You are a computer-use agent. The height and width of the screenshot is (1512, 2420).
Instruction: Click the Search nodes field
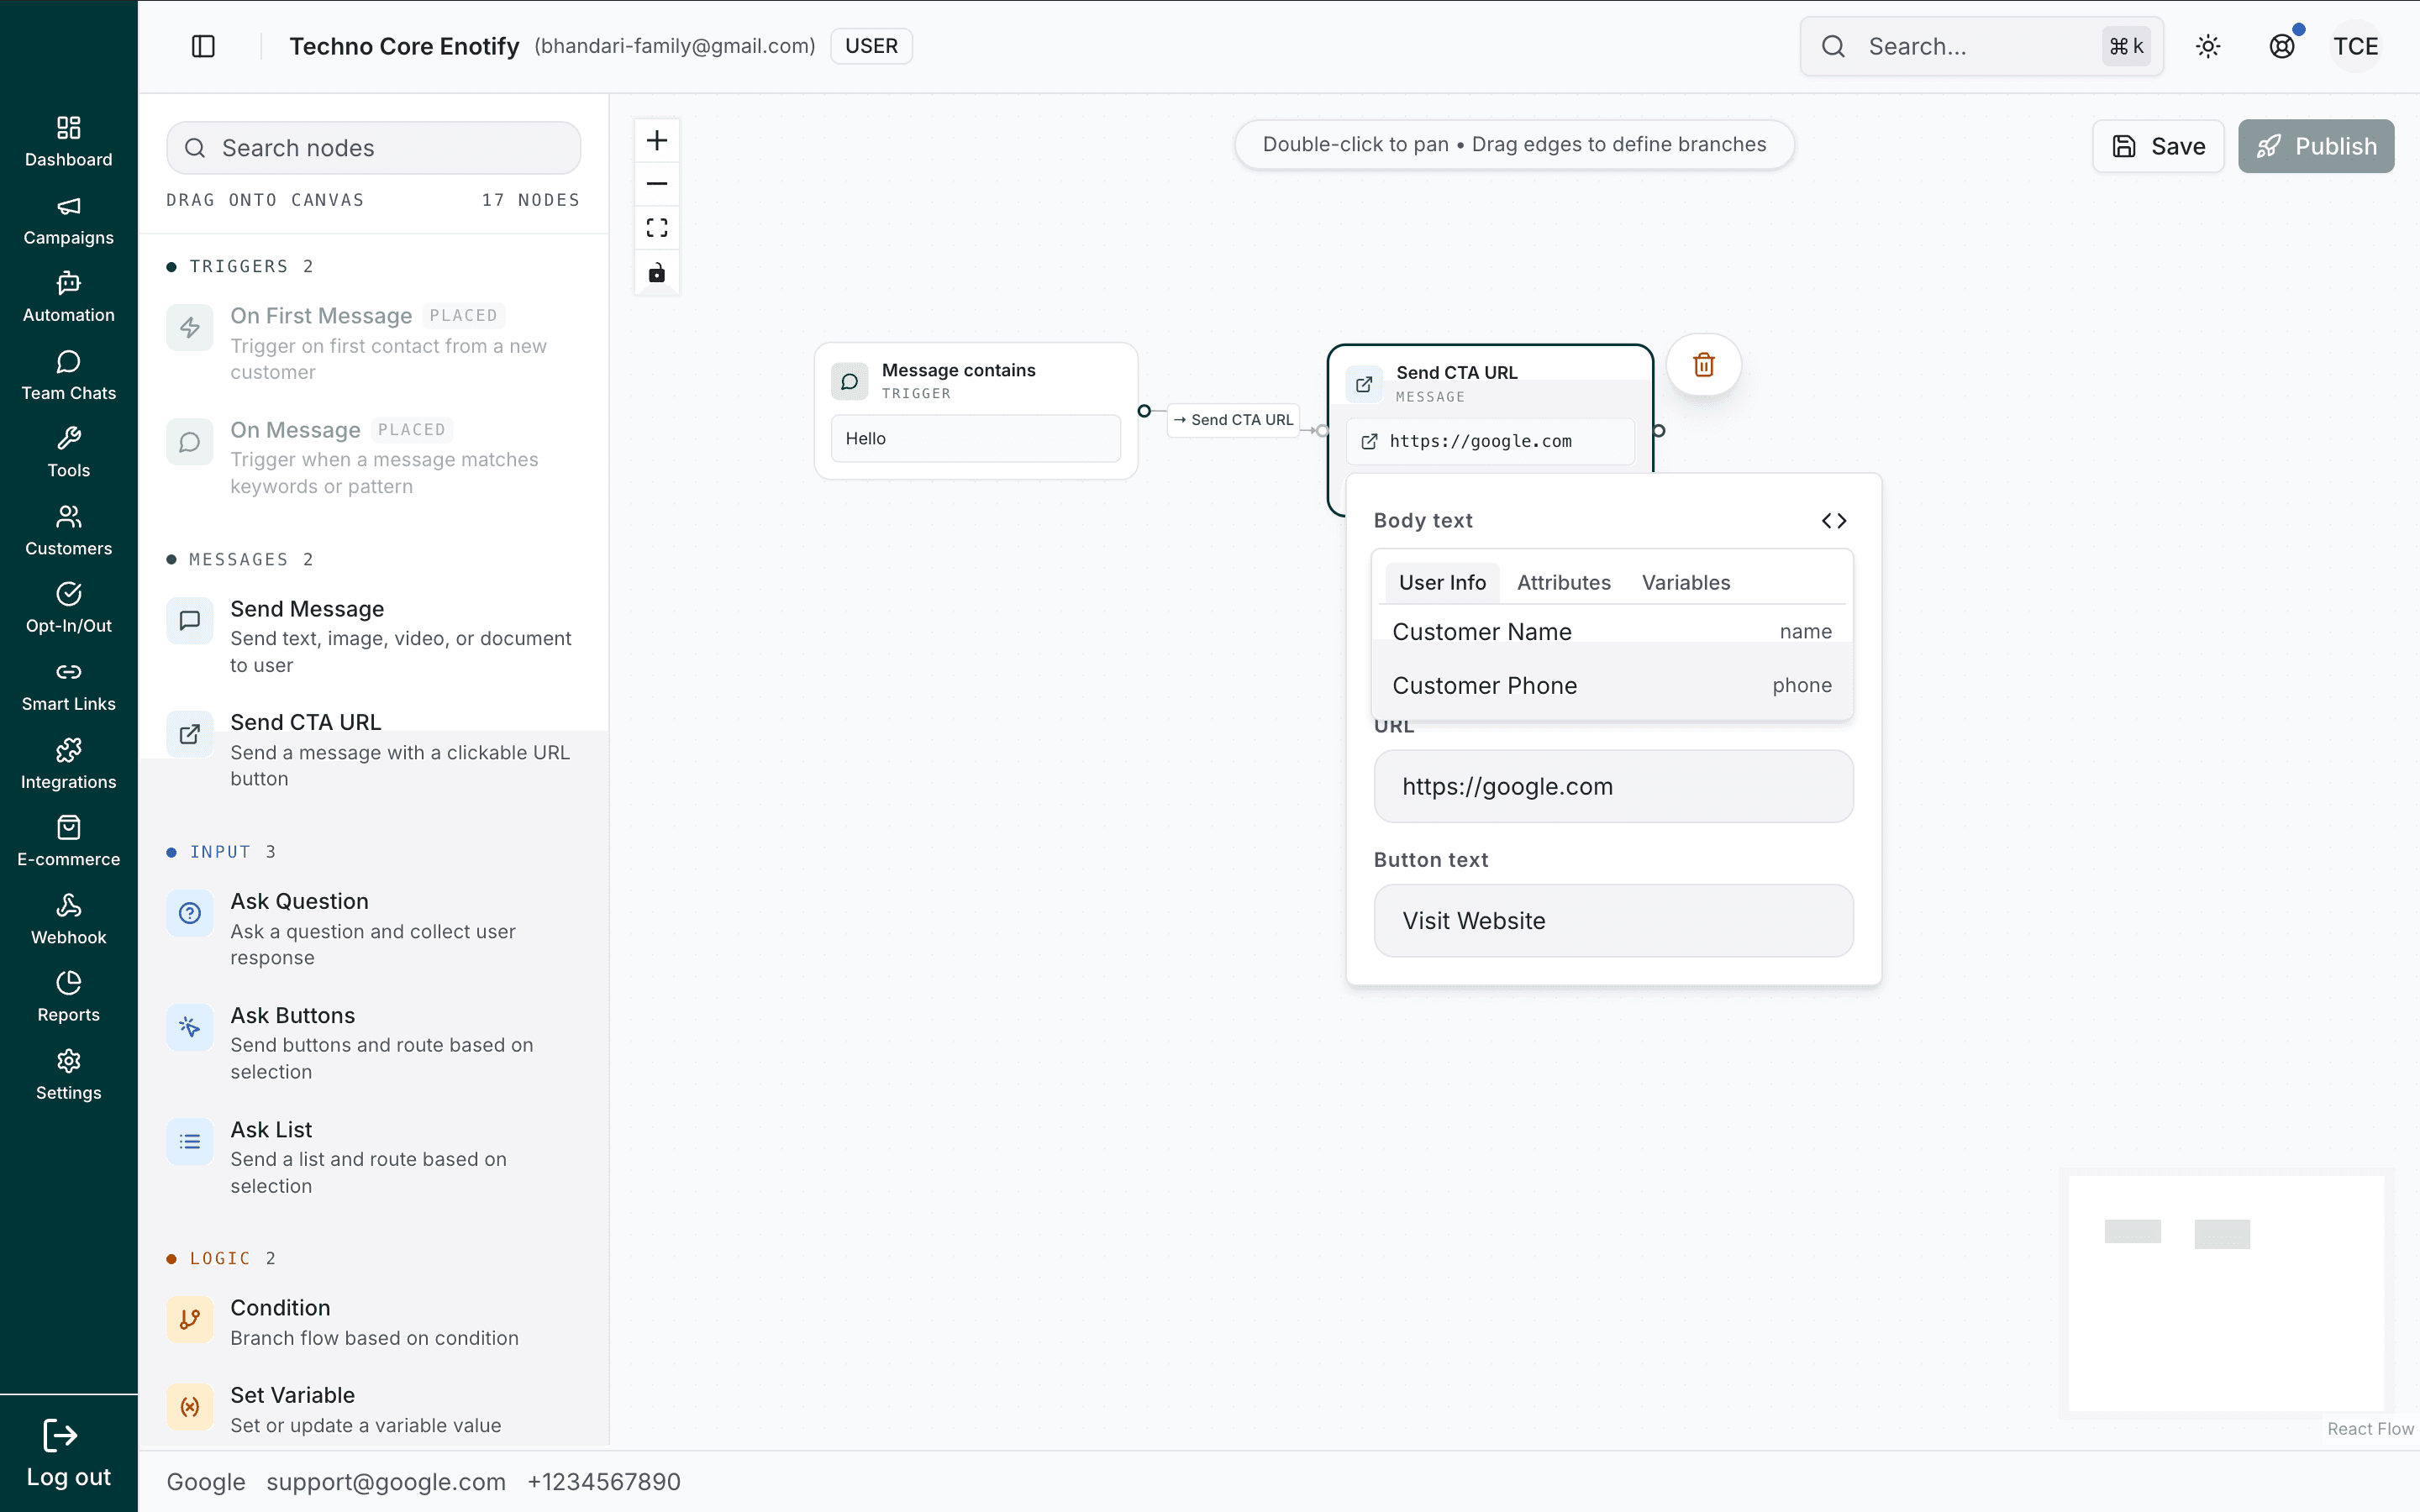[373, 148]
